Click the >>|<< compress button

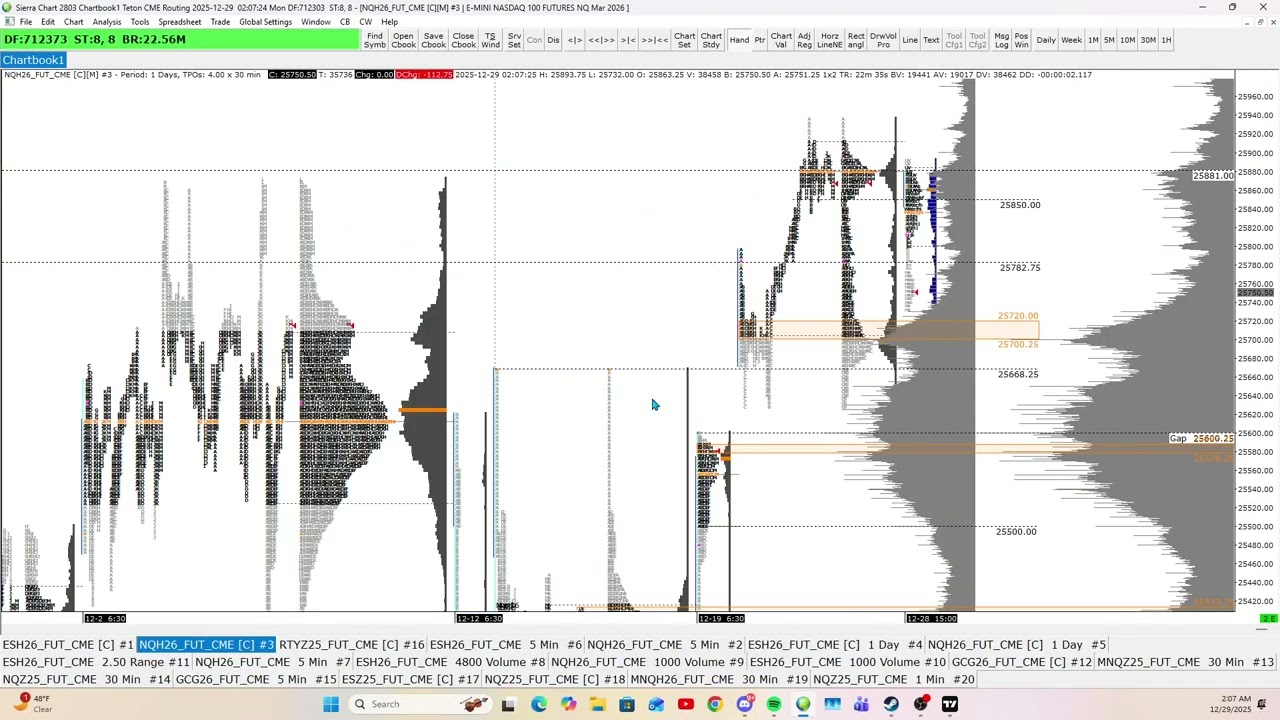[x=654, y=40]
